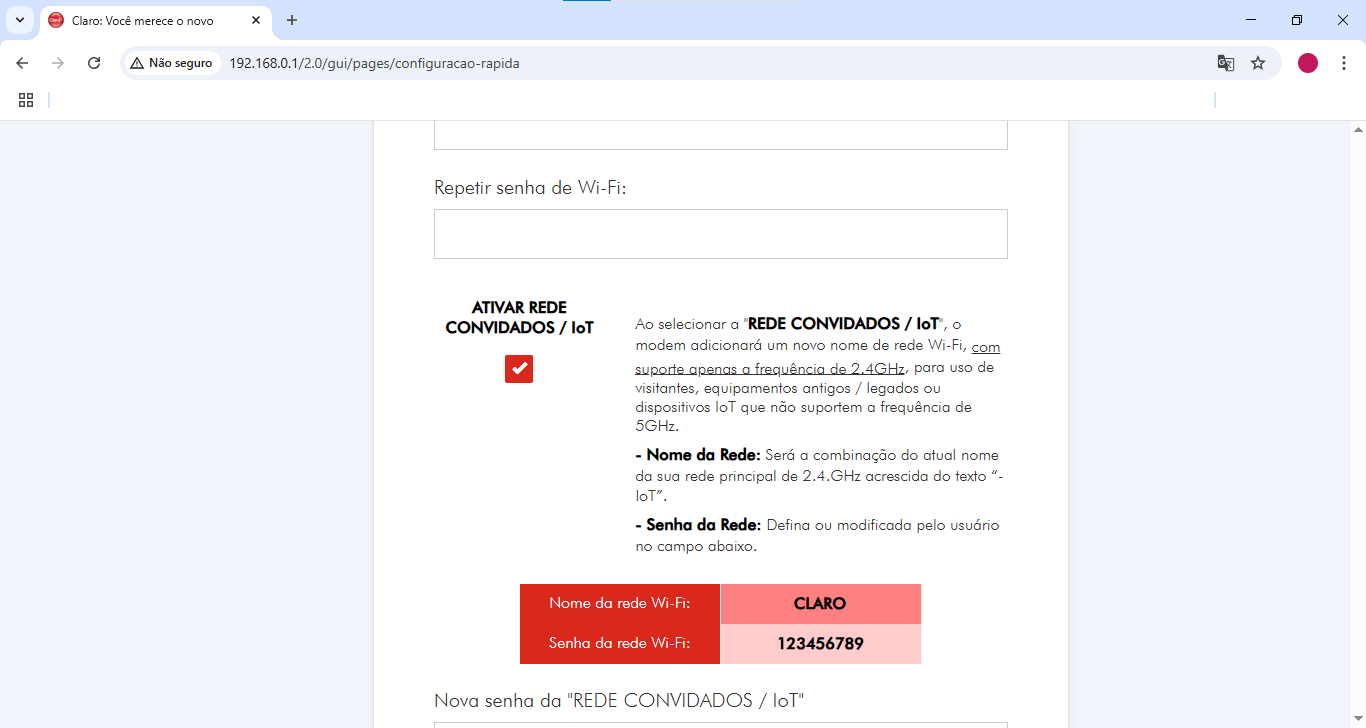Open the Chrome profile avatar

click(x=1308, y=63)
